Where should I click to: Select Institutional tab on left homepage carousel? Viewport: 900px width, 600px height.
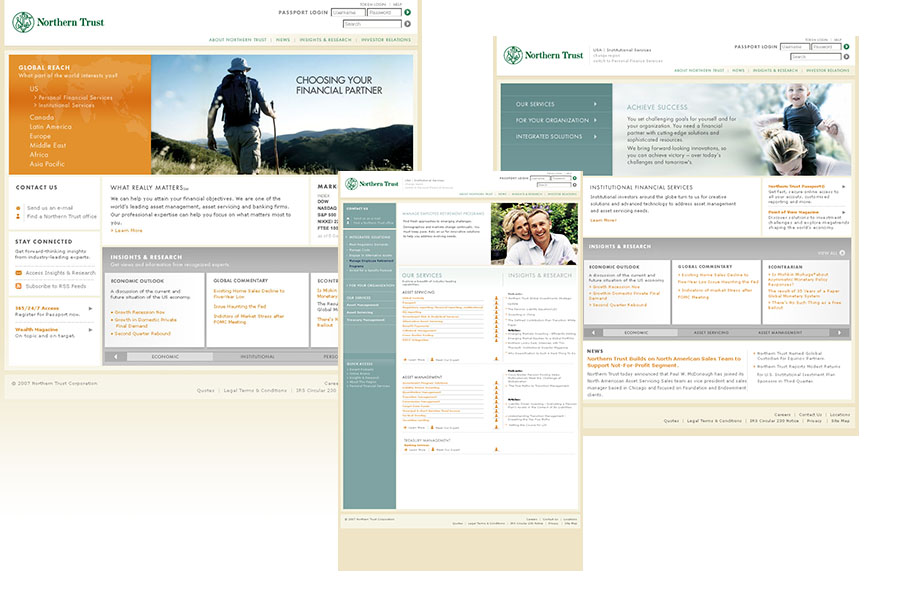point(257,357)
